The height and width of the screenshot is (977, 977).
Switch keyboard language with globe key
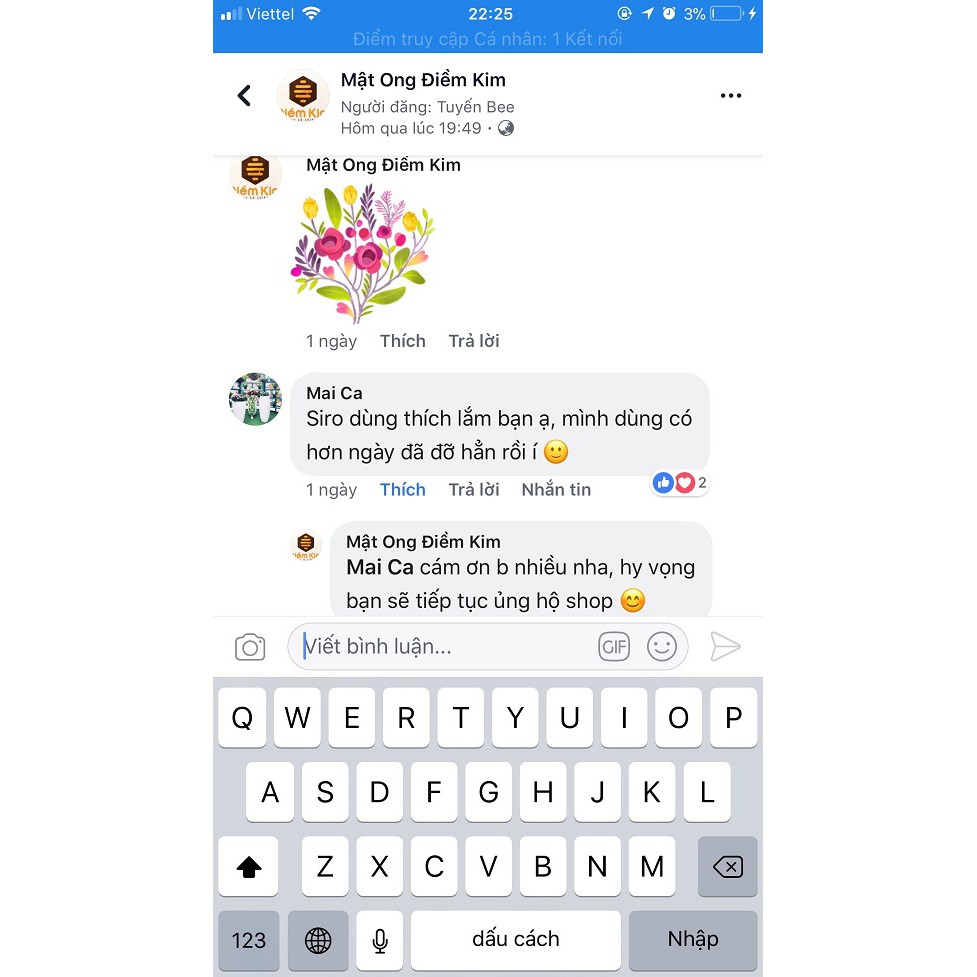[318, 940]
